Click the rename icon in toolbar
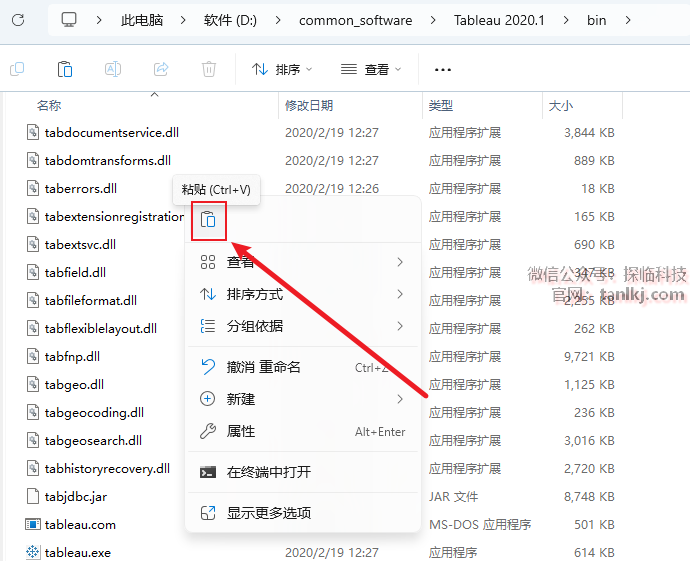690x561 pixels. [113, 69]
